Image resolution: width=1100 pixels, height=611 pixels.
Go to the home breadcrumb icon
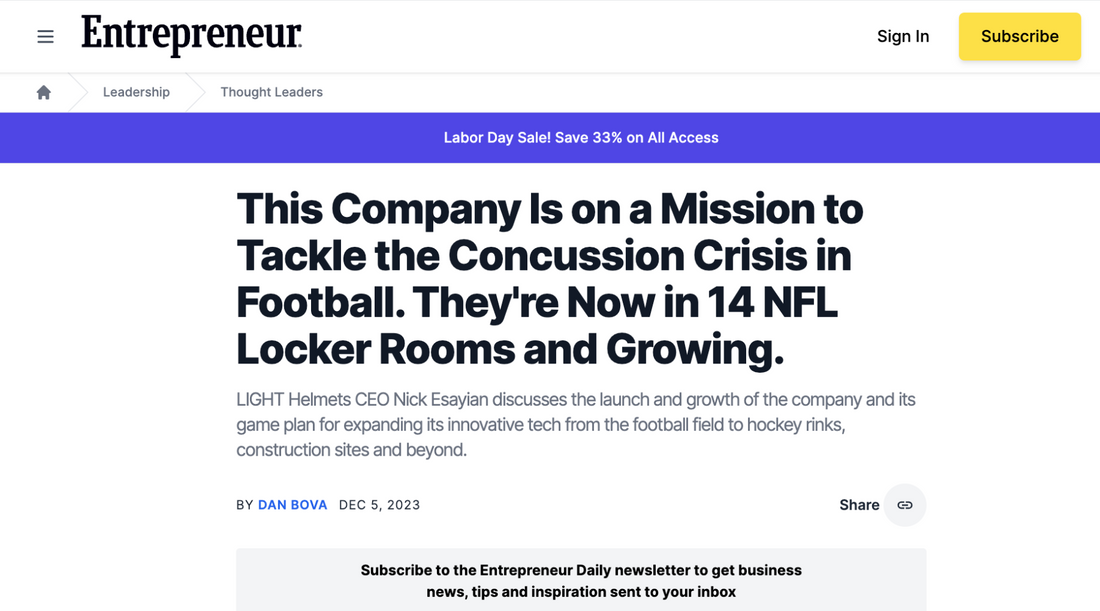pos(44,92)
